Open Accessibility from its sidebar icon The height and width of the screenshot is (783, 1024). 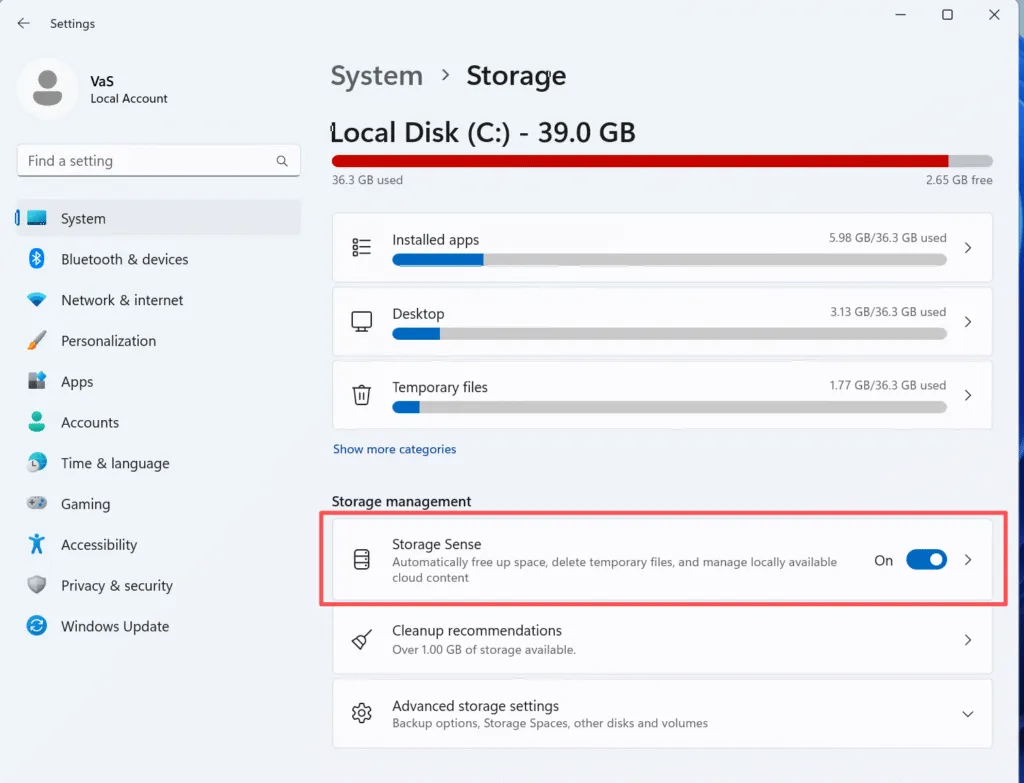pyautogui.click(x=35, y=545)
